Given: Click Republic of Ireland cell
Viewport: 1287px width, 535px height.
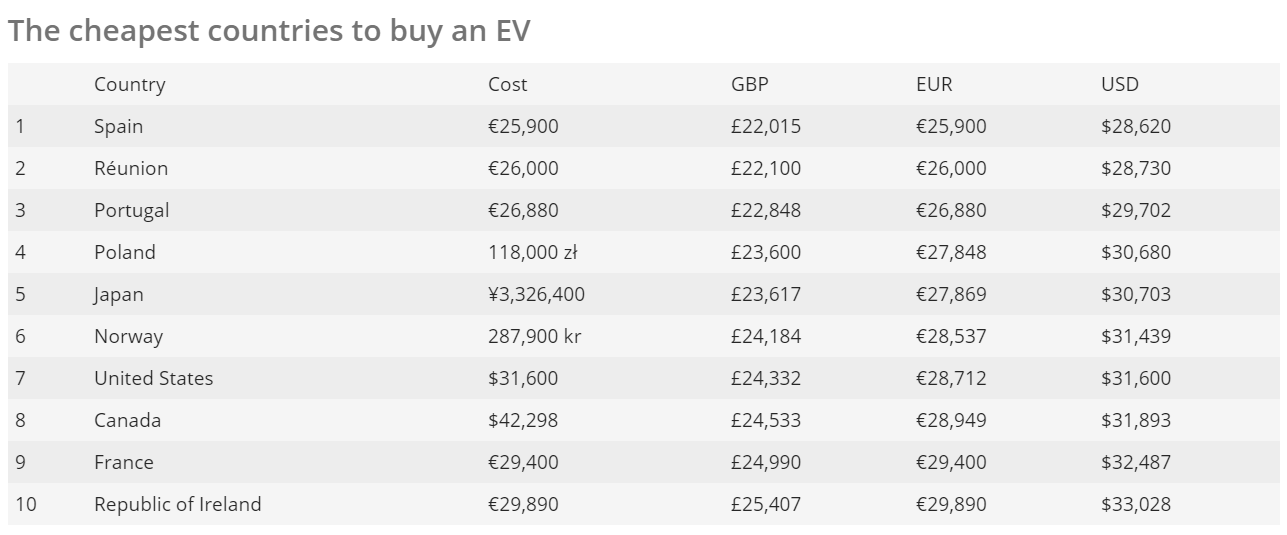Looking at the screenshot, I should pos(178,505).
